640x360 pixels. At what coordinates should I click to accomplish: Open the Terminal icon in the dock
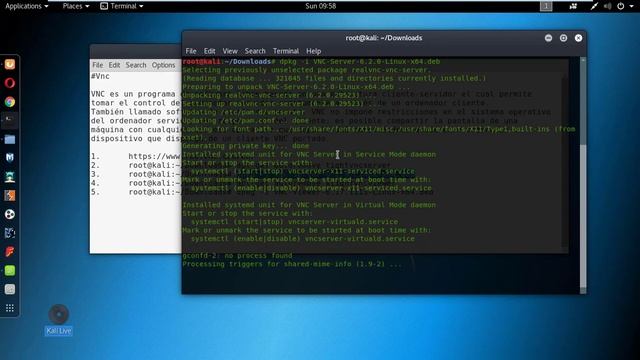pyautogui.click(x=10, y=120)
